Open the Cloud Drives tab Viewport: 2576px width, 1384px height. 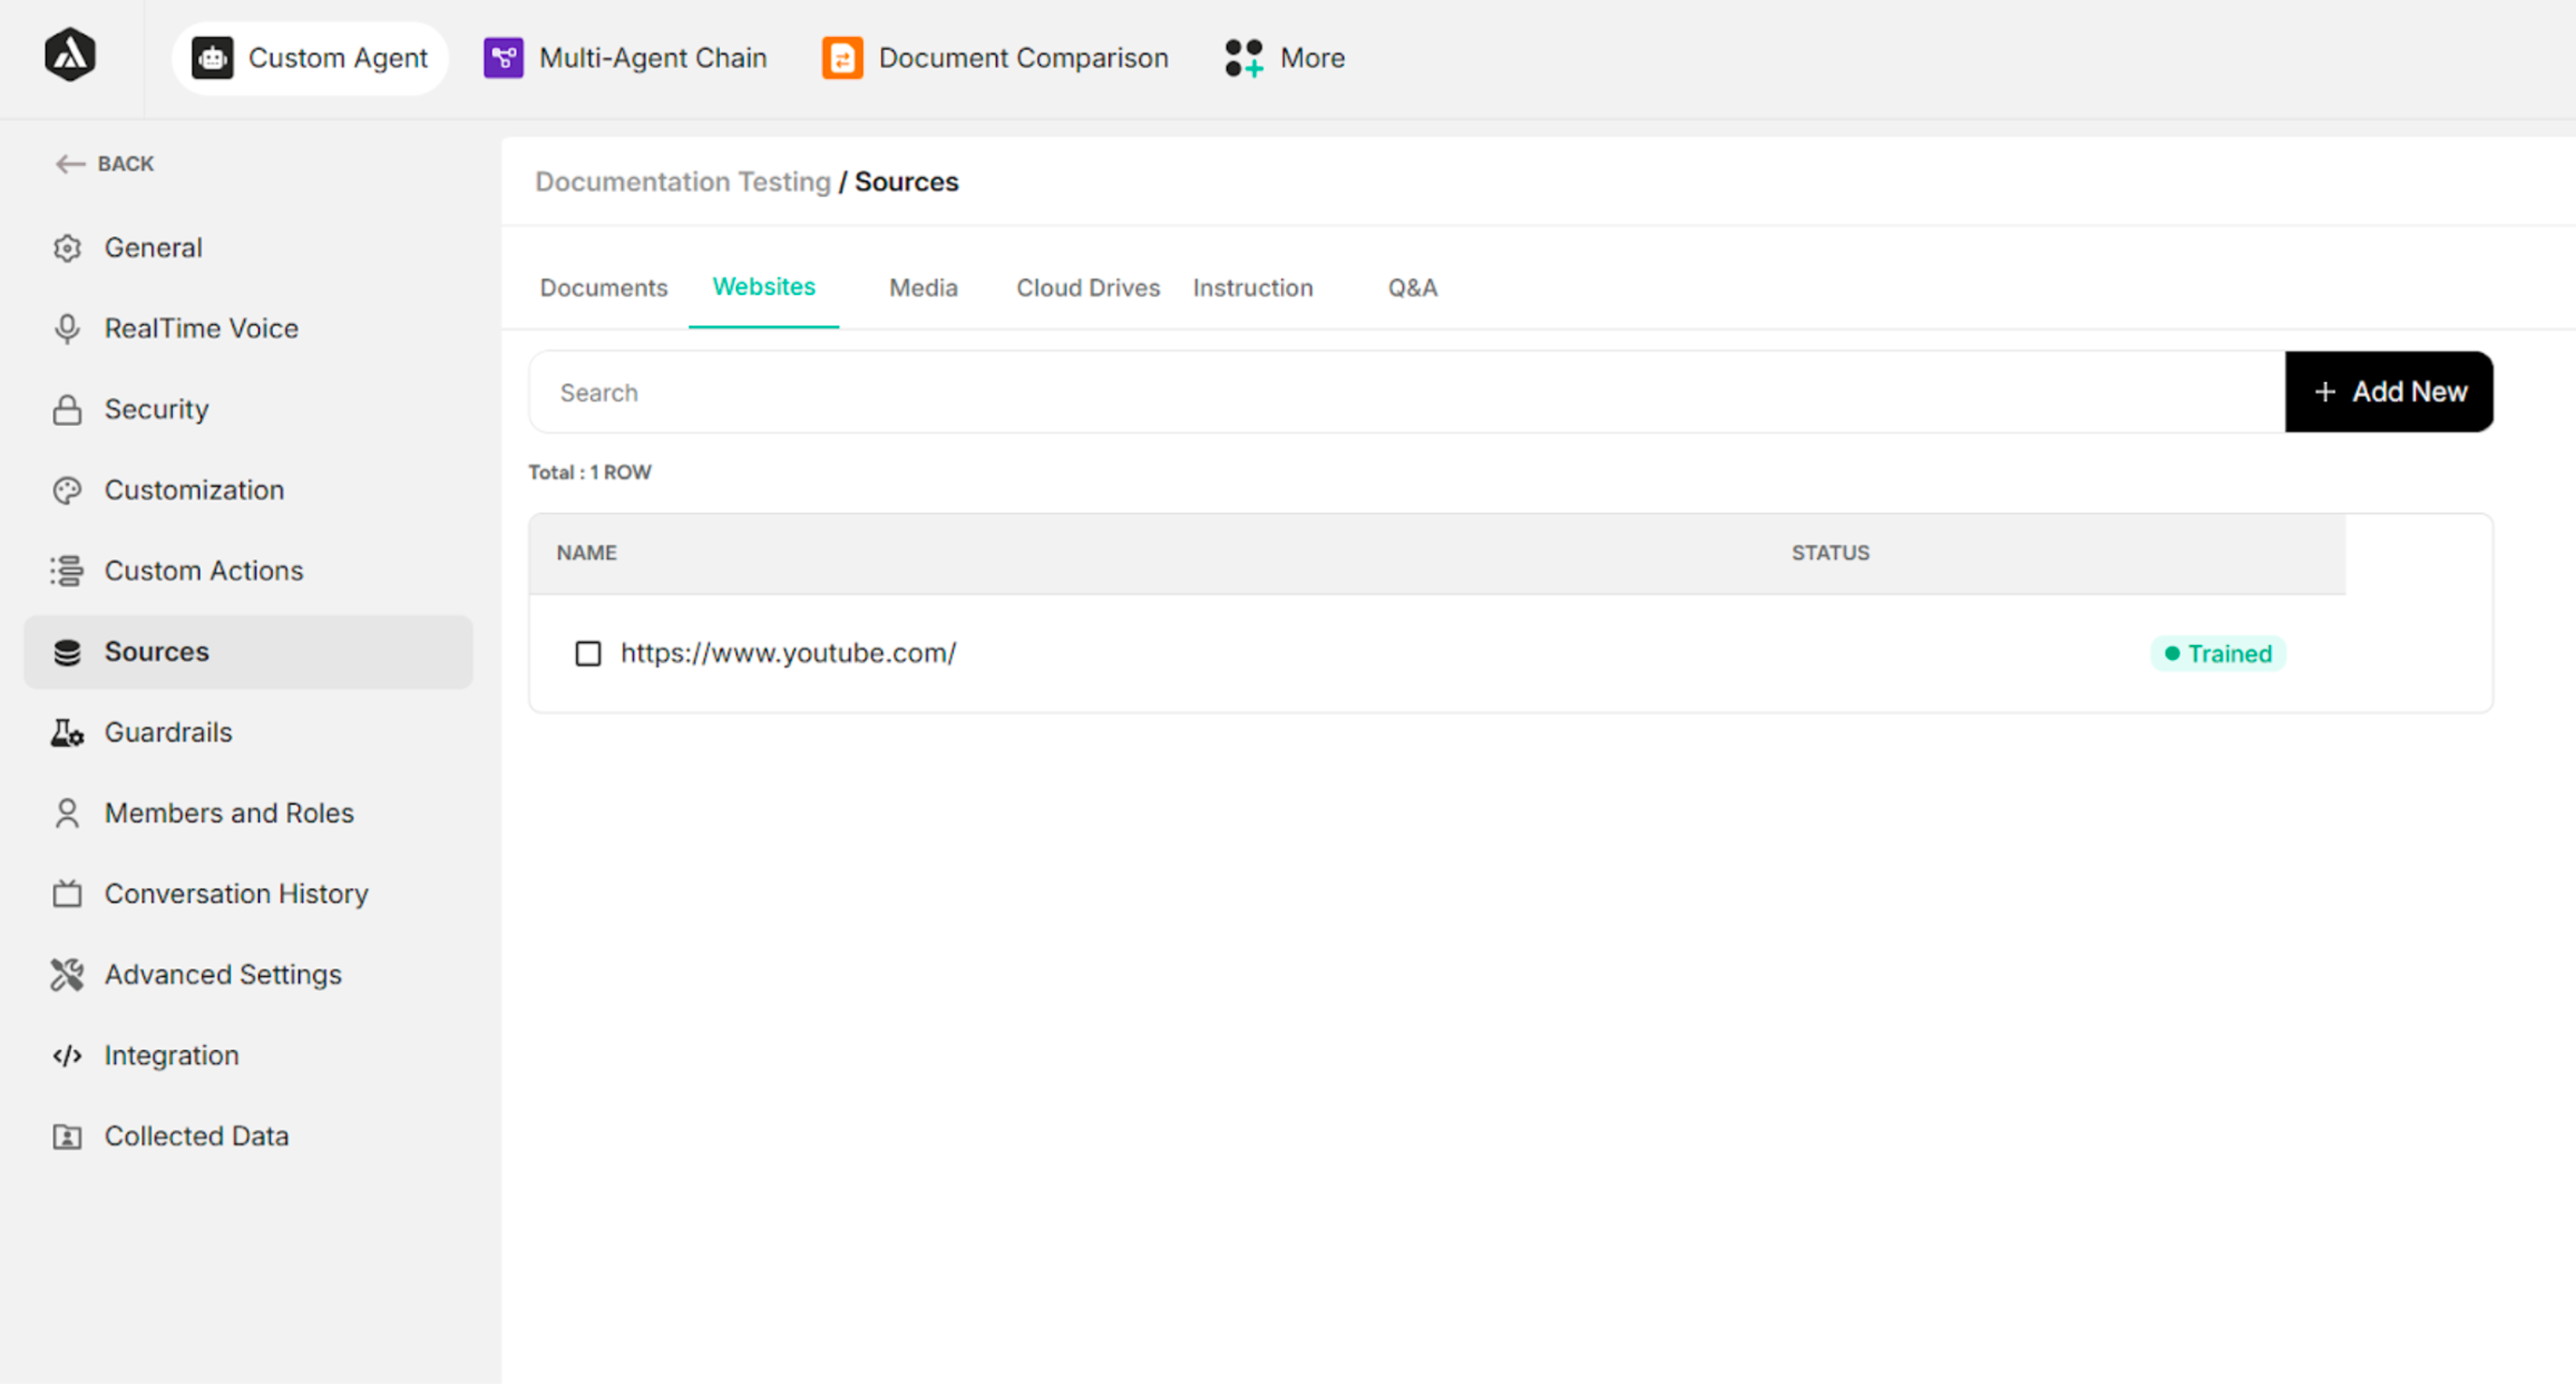coord(1087,288)
